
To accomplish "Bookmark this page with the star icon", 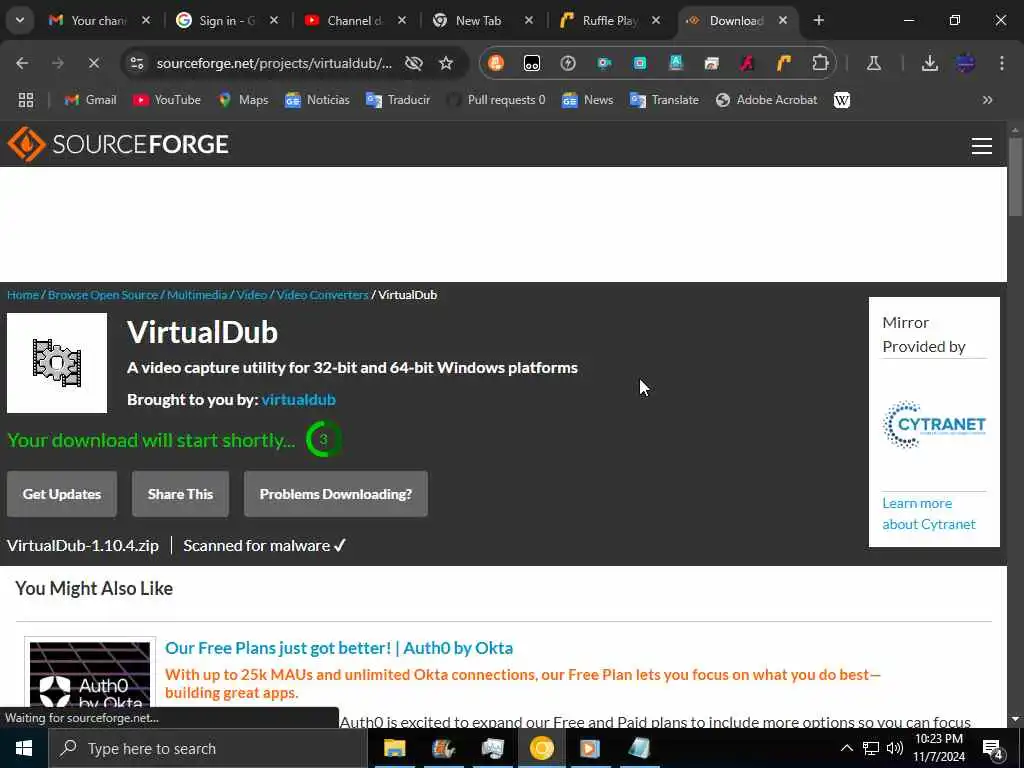I will [446, 63].
